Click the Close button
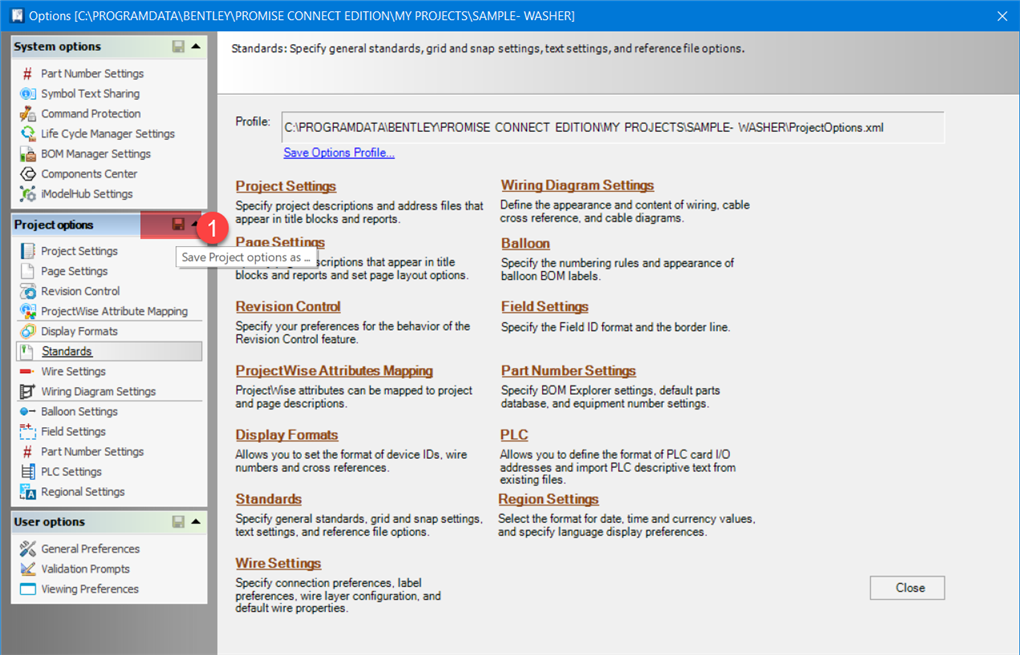 [x=907, y=588]
